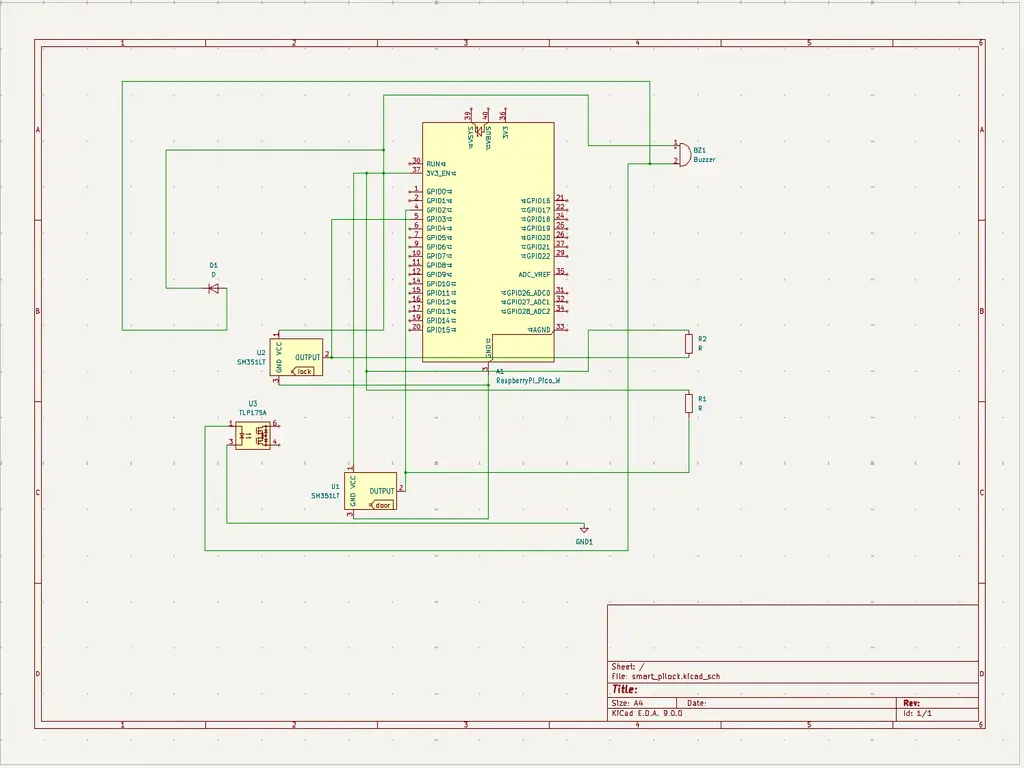The image size is (1024, 768).
Task: Click the 'Id: 1/1' title block text
Action: tap(918, 713)
